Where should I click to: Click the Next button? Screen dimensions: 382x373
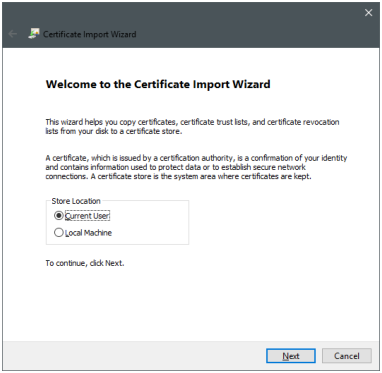point(291,356)
